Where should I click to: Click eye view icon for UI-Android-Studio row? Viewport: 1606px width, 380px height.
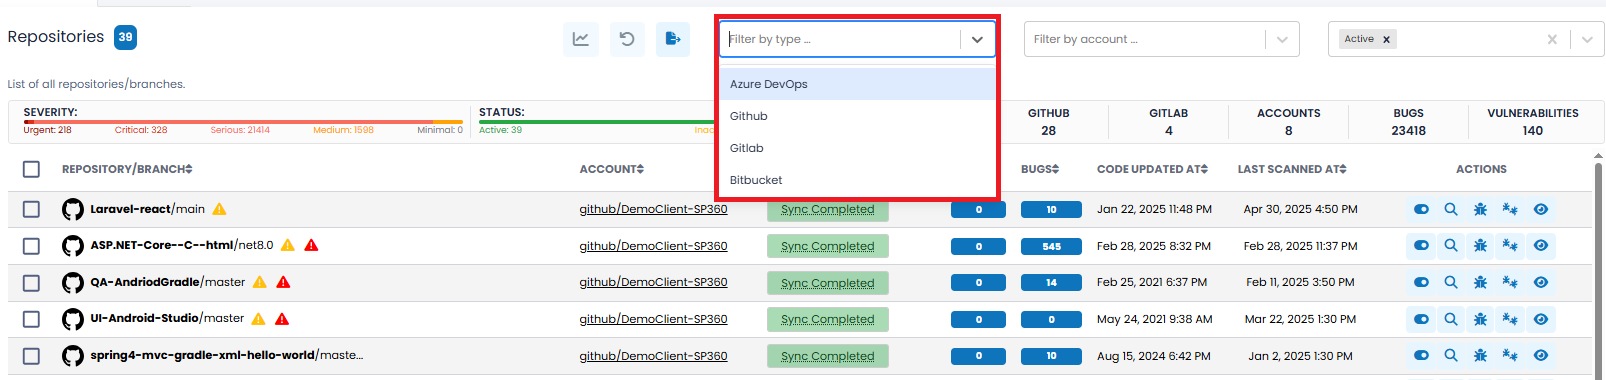[x=1541, y=319]
